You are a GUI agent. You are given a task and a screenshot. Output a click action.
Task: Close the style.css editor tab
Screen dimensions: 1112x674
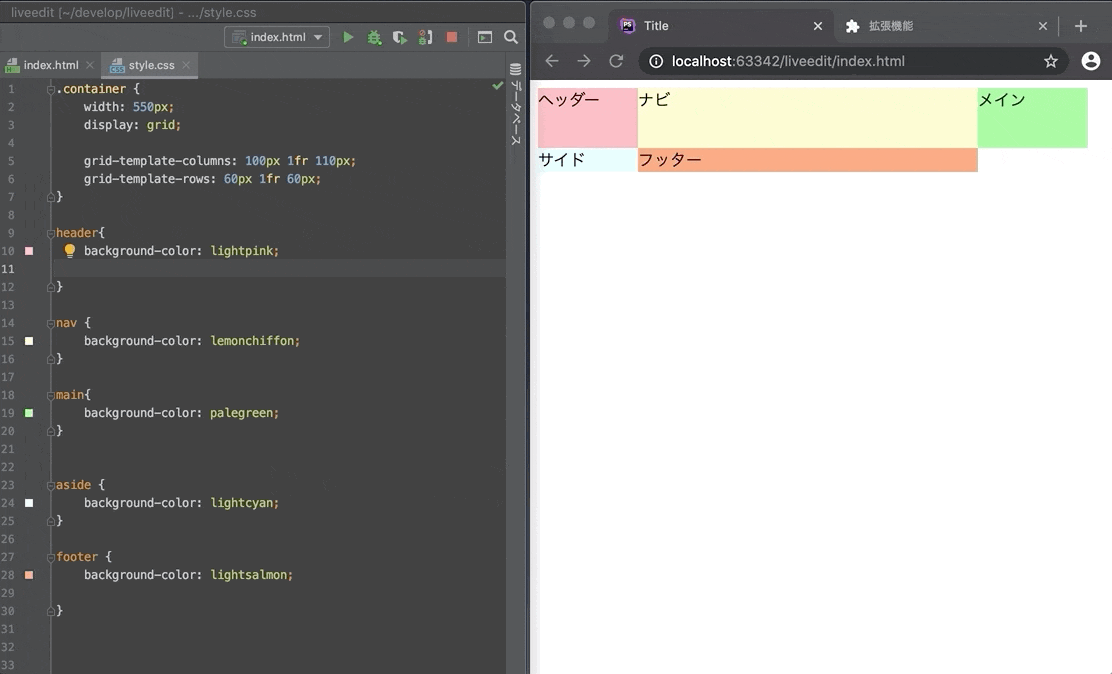click(186, 65)
